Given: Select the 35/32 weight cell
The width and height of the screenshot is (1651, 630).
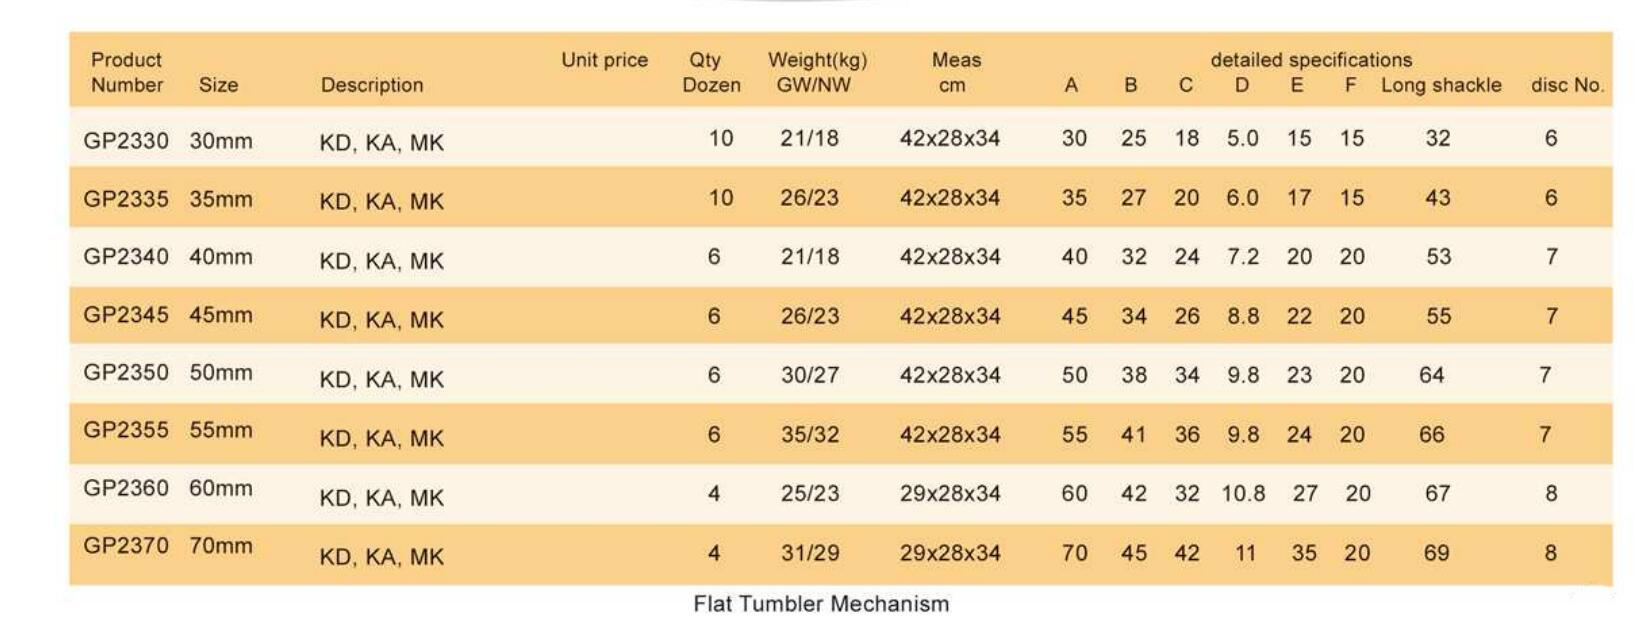Looking at the screenshot, I should point(810,434).
